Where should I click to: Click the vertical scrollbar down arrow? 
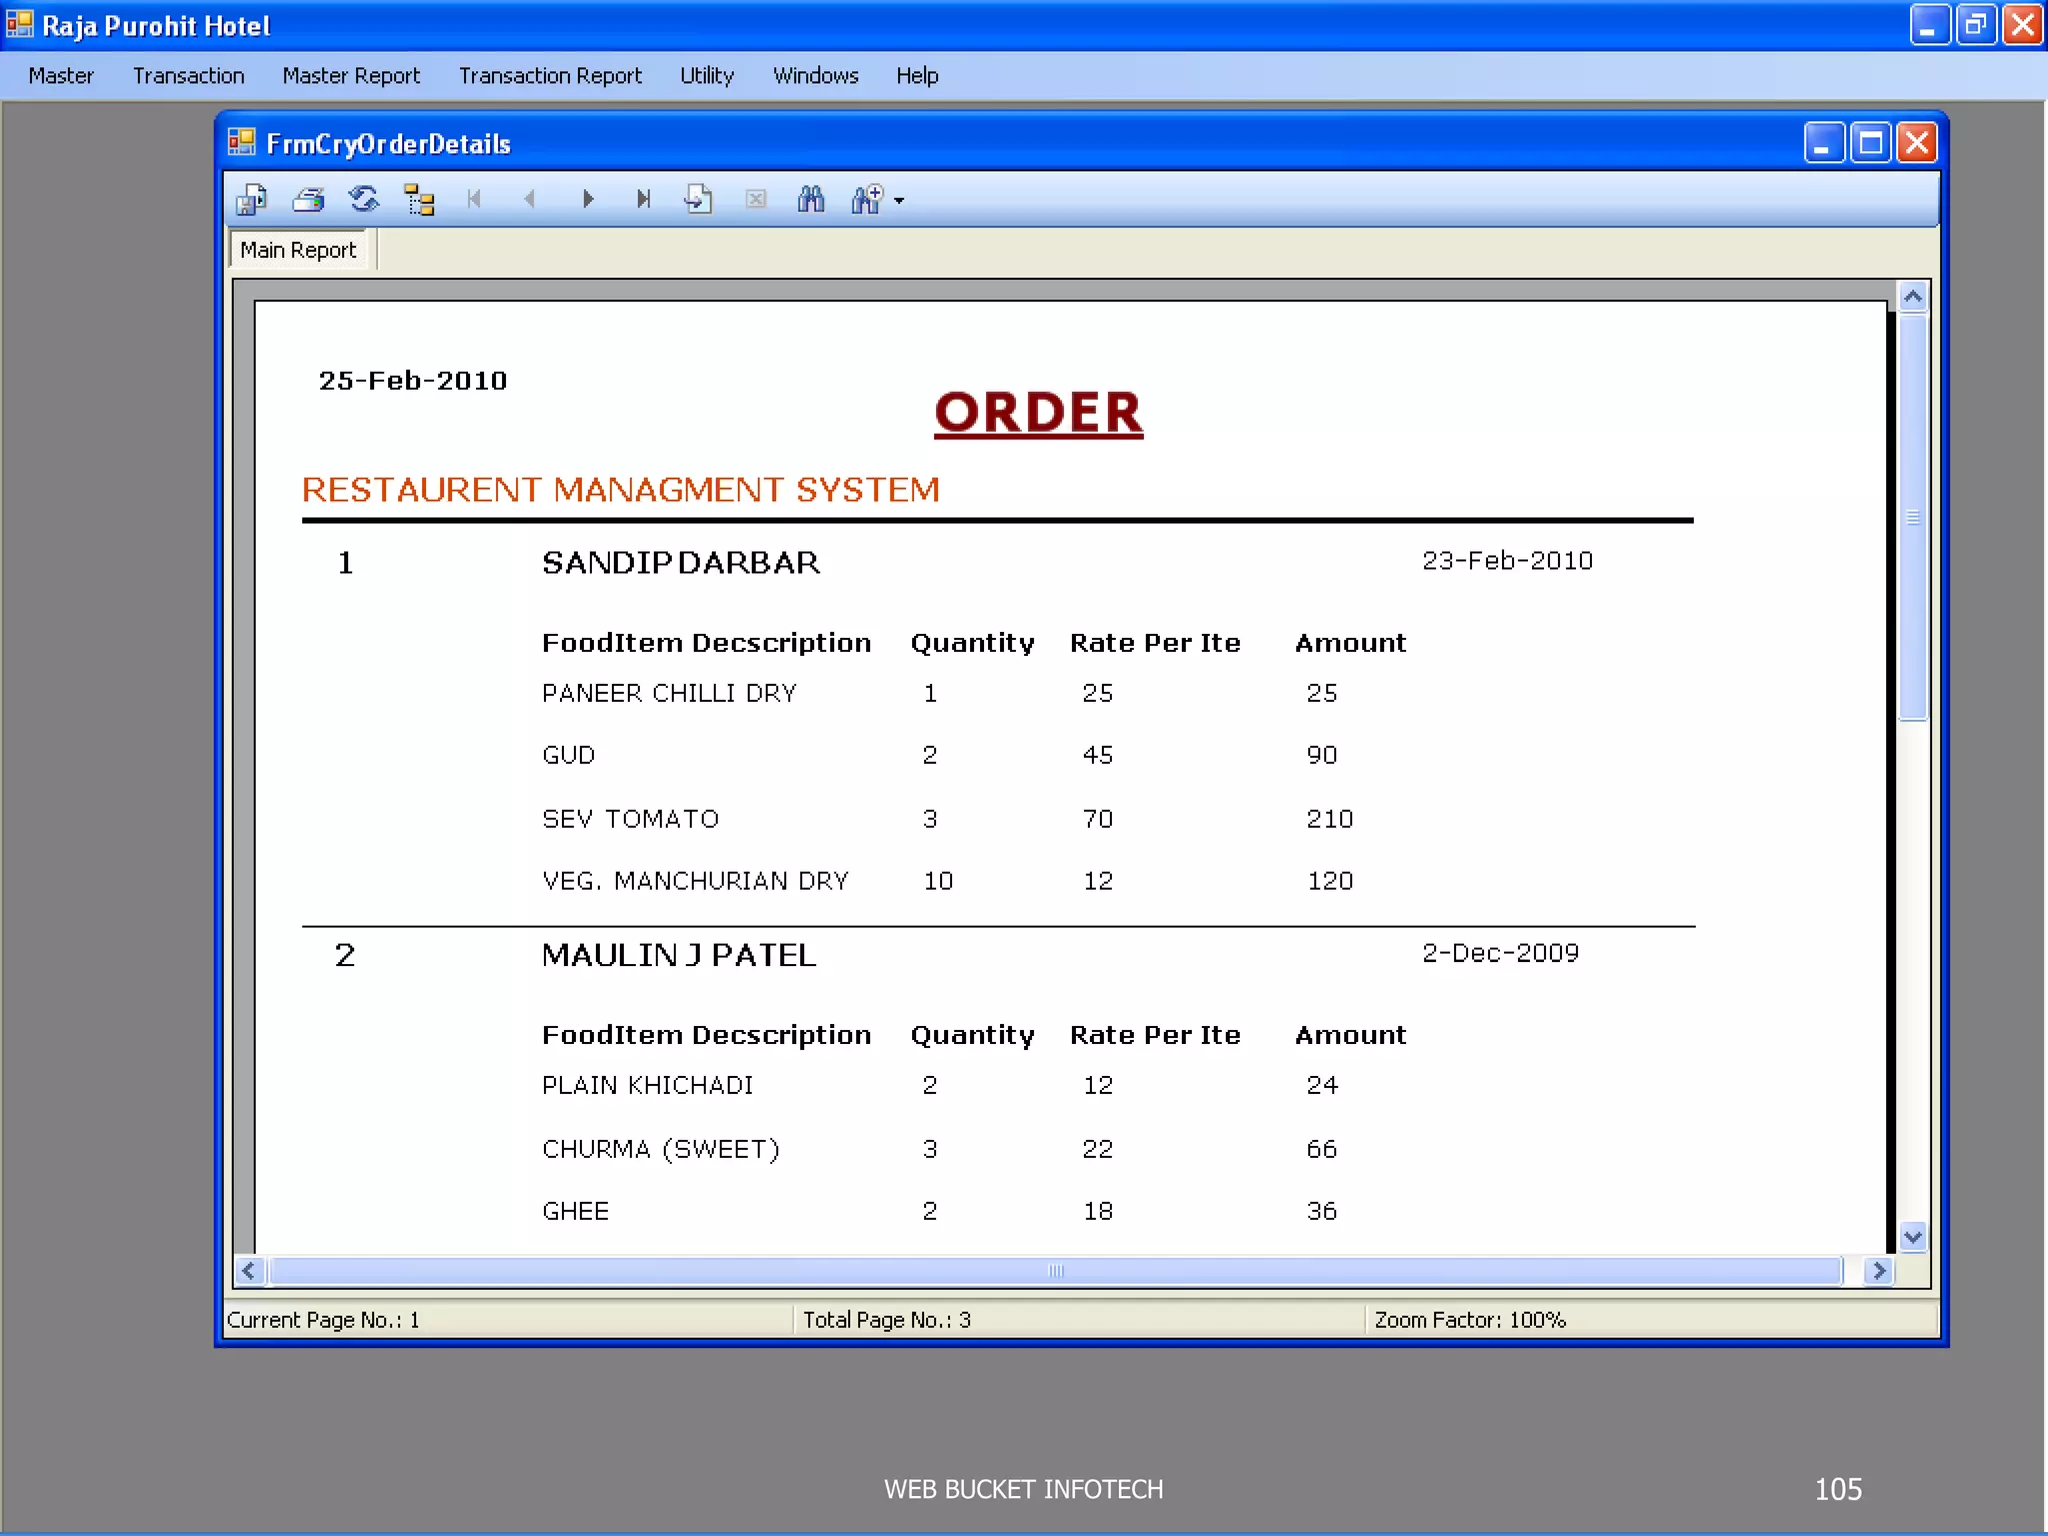point(1913,1237)
